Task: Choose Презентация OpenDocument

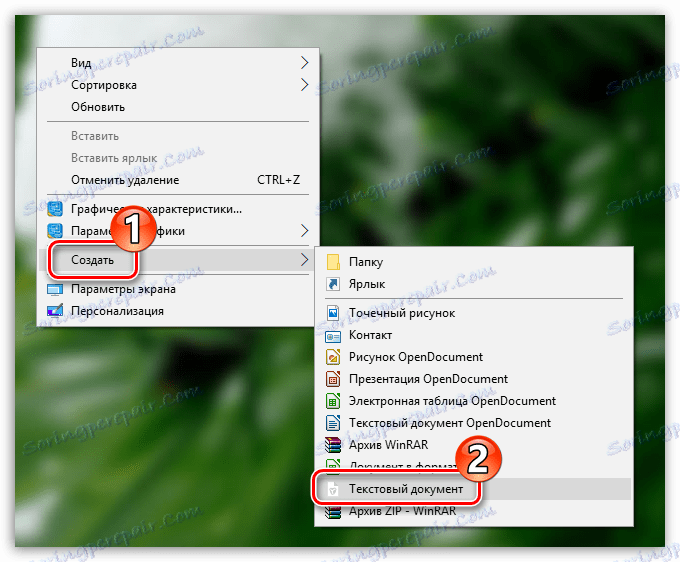Action: (474, 379)
